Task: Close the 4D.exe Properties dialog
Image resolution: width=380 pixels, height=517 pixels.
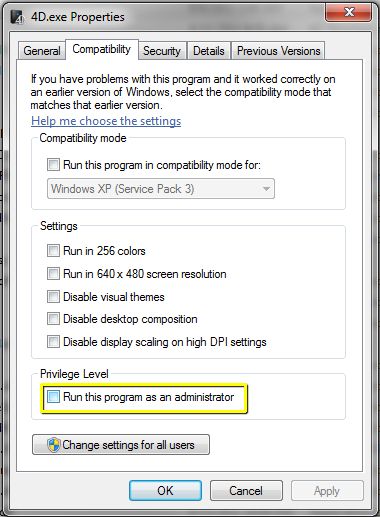Action: [x=348, y=12]
